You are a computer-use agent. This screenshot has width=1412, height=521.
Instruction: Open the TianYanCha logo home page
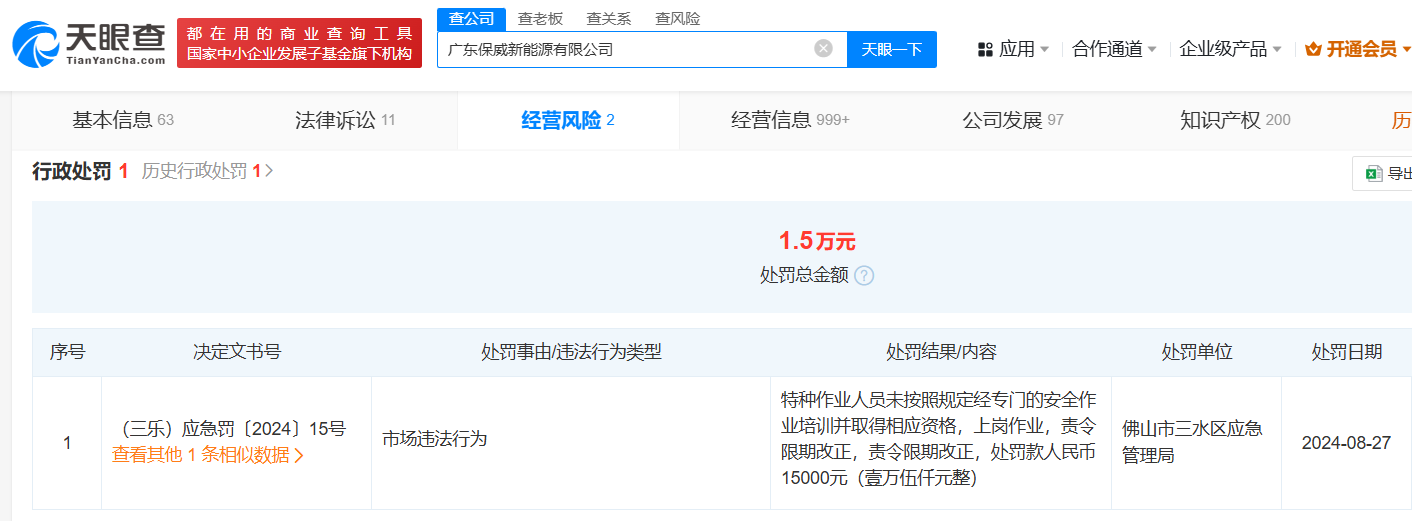[88, 43]
